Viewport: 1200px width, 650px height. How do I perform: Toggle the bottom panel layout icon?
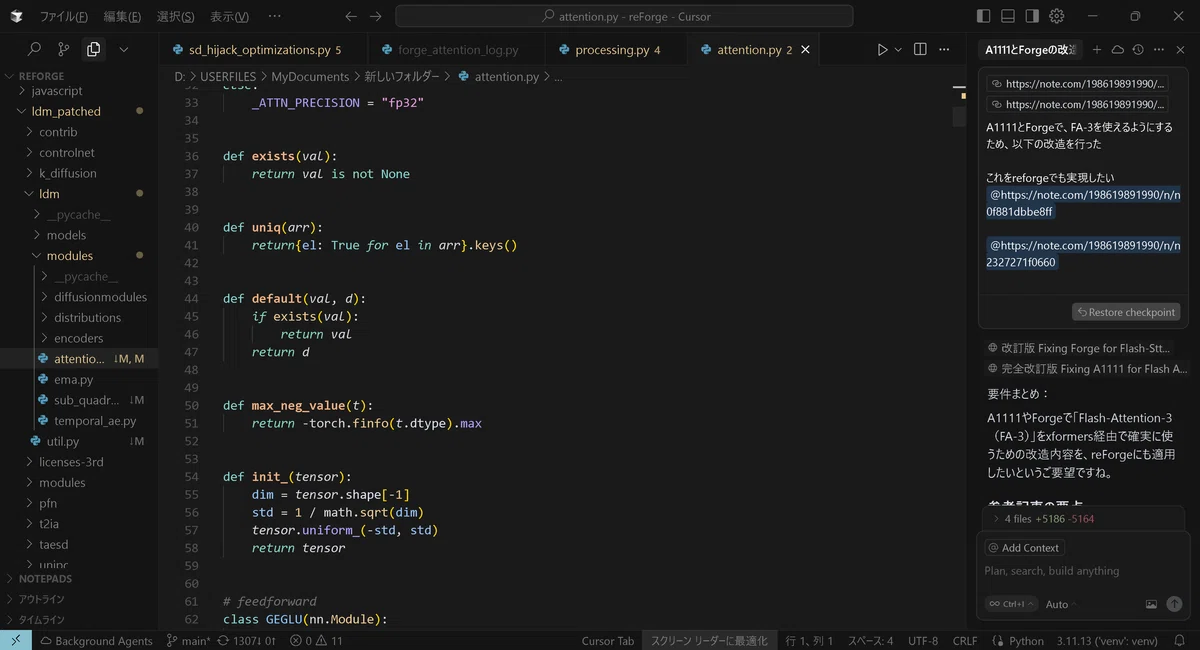(1008, 16)
